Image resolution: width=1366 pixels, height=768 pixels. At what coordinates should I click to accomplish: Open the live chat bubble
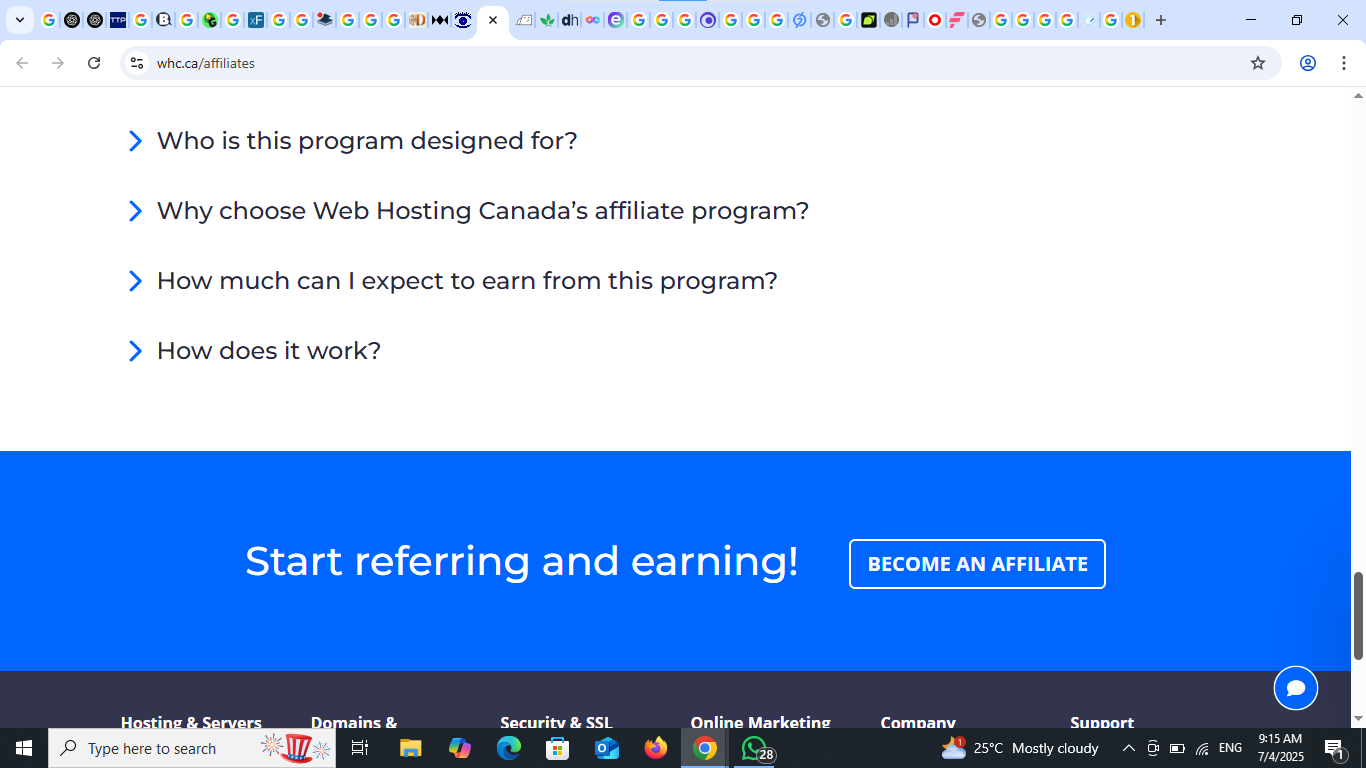pyautogui.click(x=1296, y=688)
